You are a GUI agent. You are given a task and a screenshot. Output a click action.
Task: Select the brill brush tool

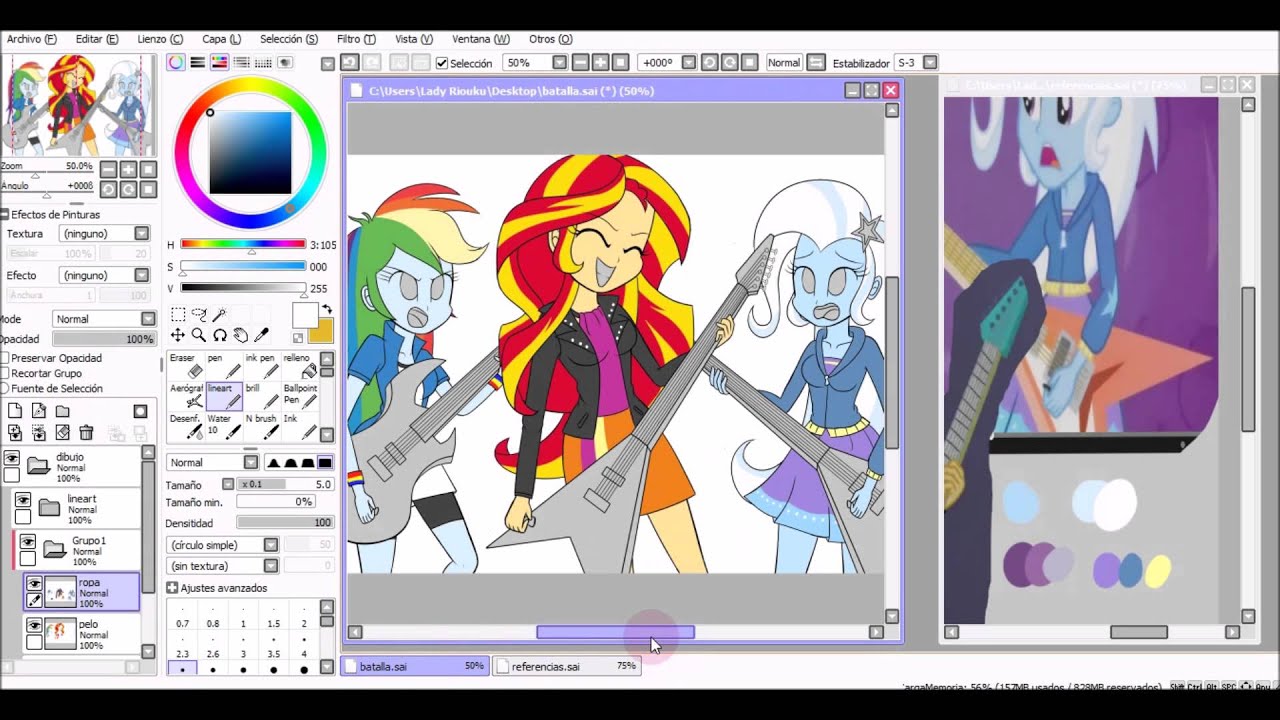(x=262, y=396)
